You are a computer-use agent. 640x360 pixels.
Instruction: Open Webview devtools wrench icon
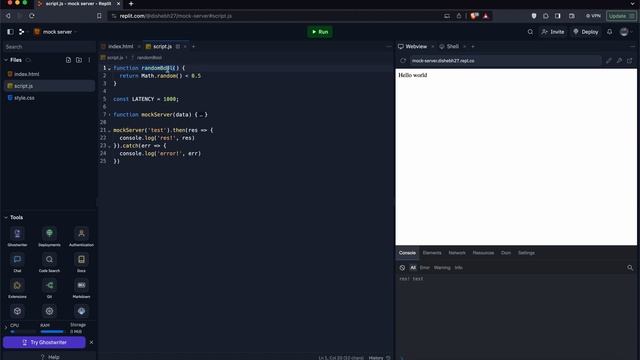(x=619, y=60)
